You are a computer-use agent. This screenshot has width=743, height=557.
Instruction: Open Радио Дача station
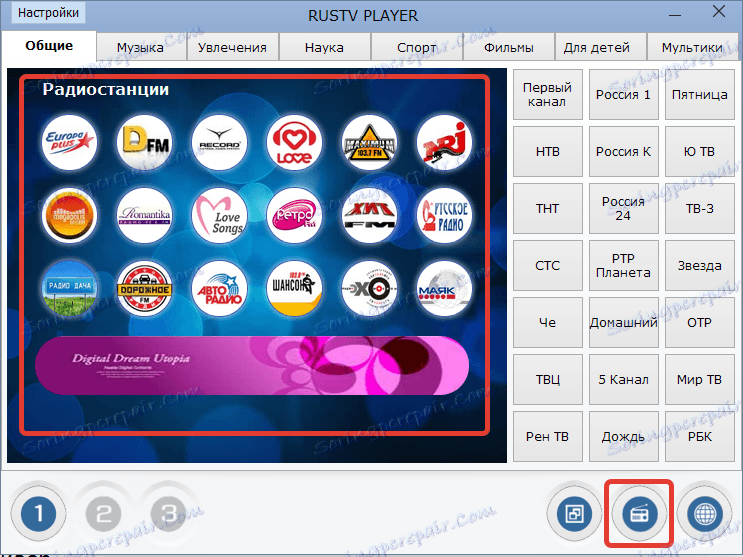(x=69, y=288)
